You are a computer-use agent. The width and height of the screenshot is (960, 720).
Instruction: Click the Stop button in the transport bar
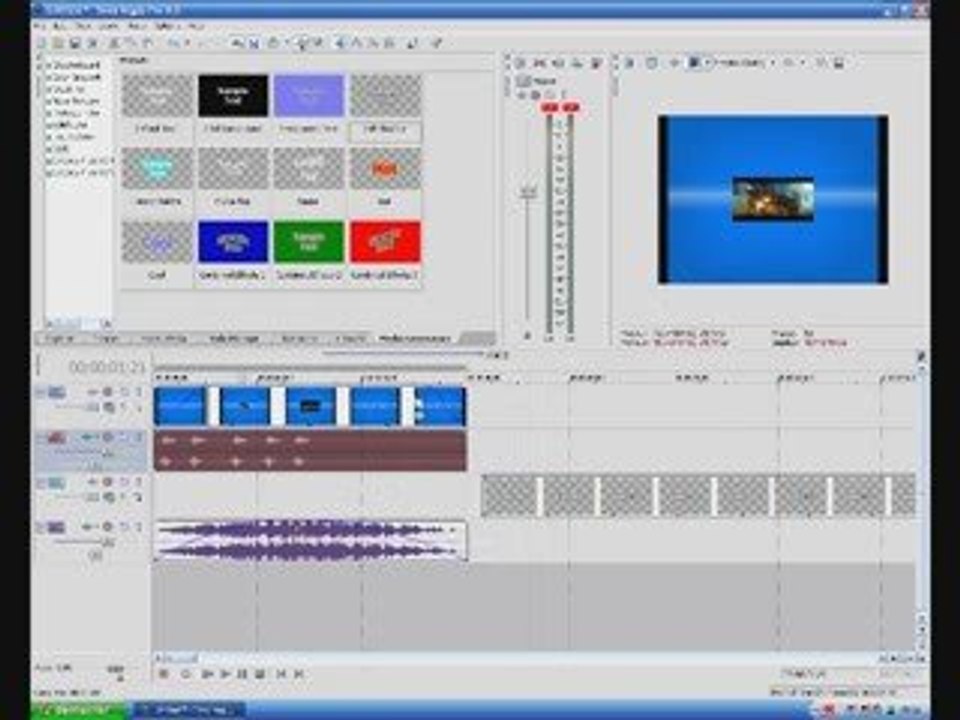260,674
